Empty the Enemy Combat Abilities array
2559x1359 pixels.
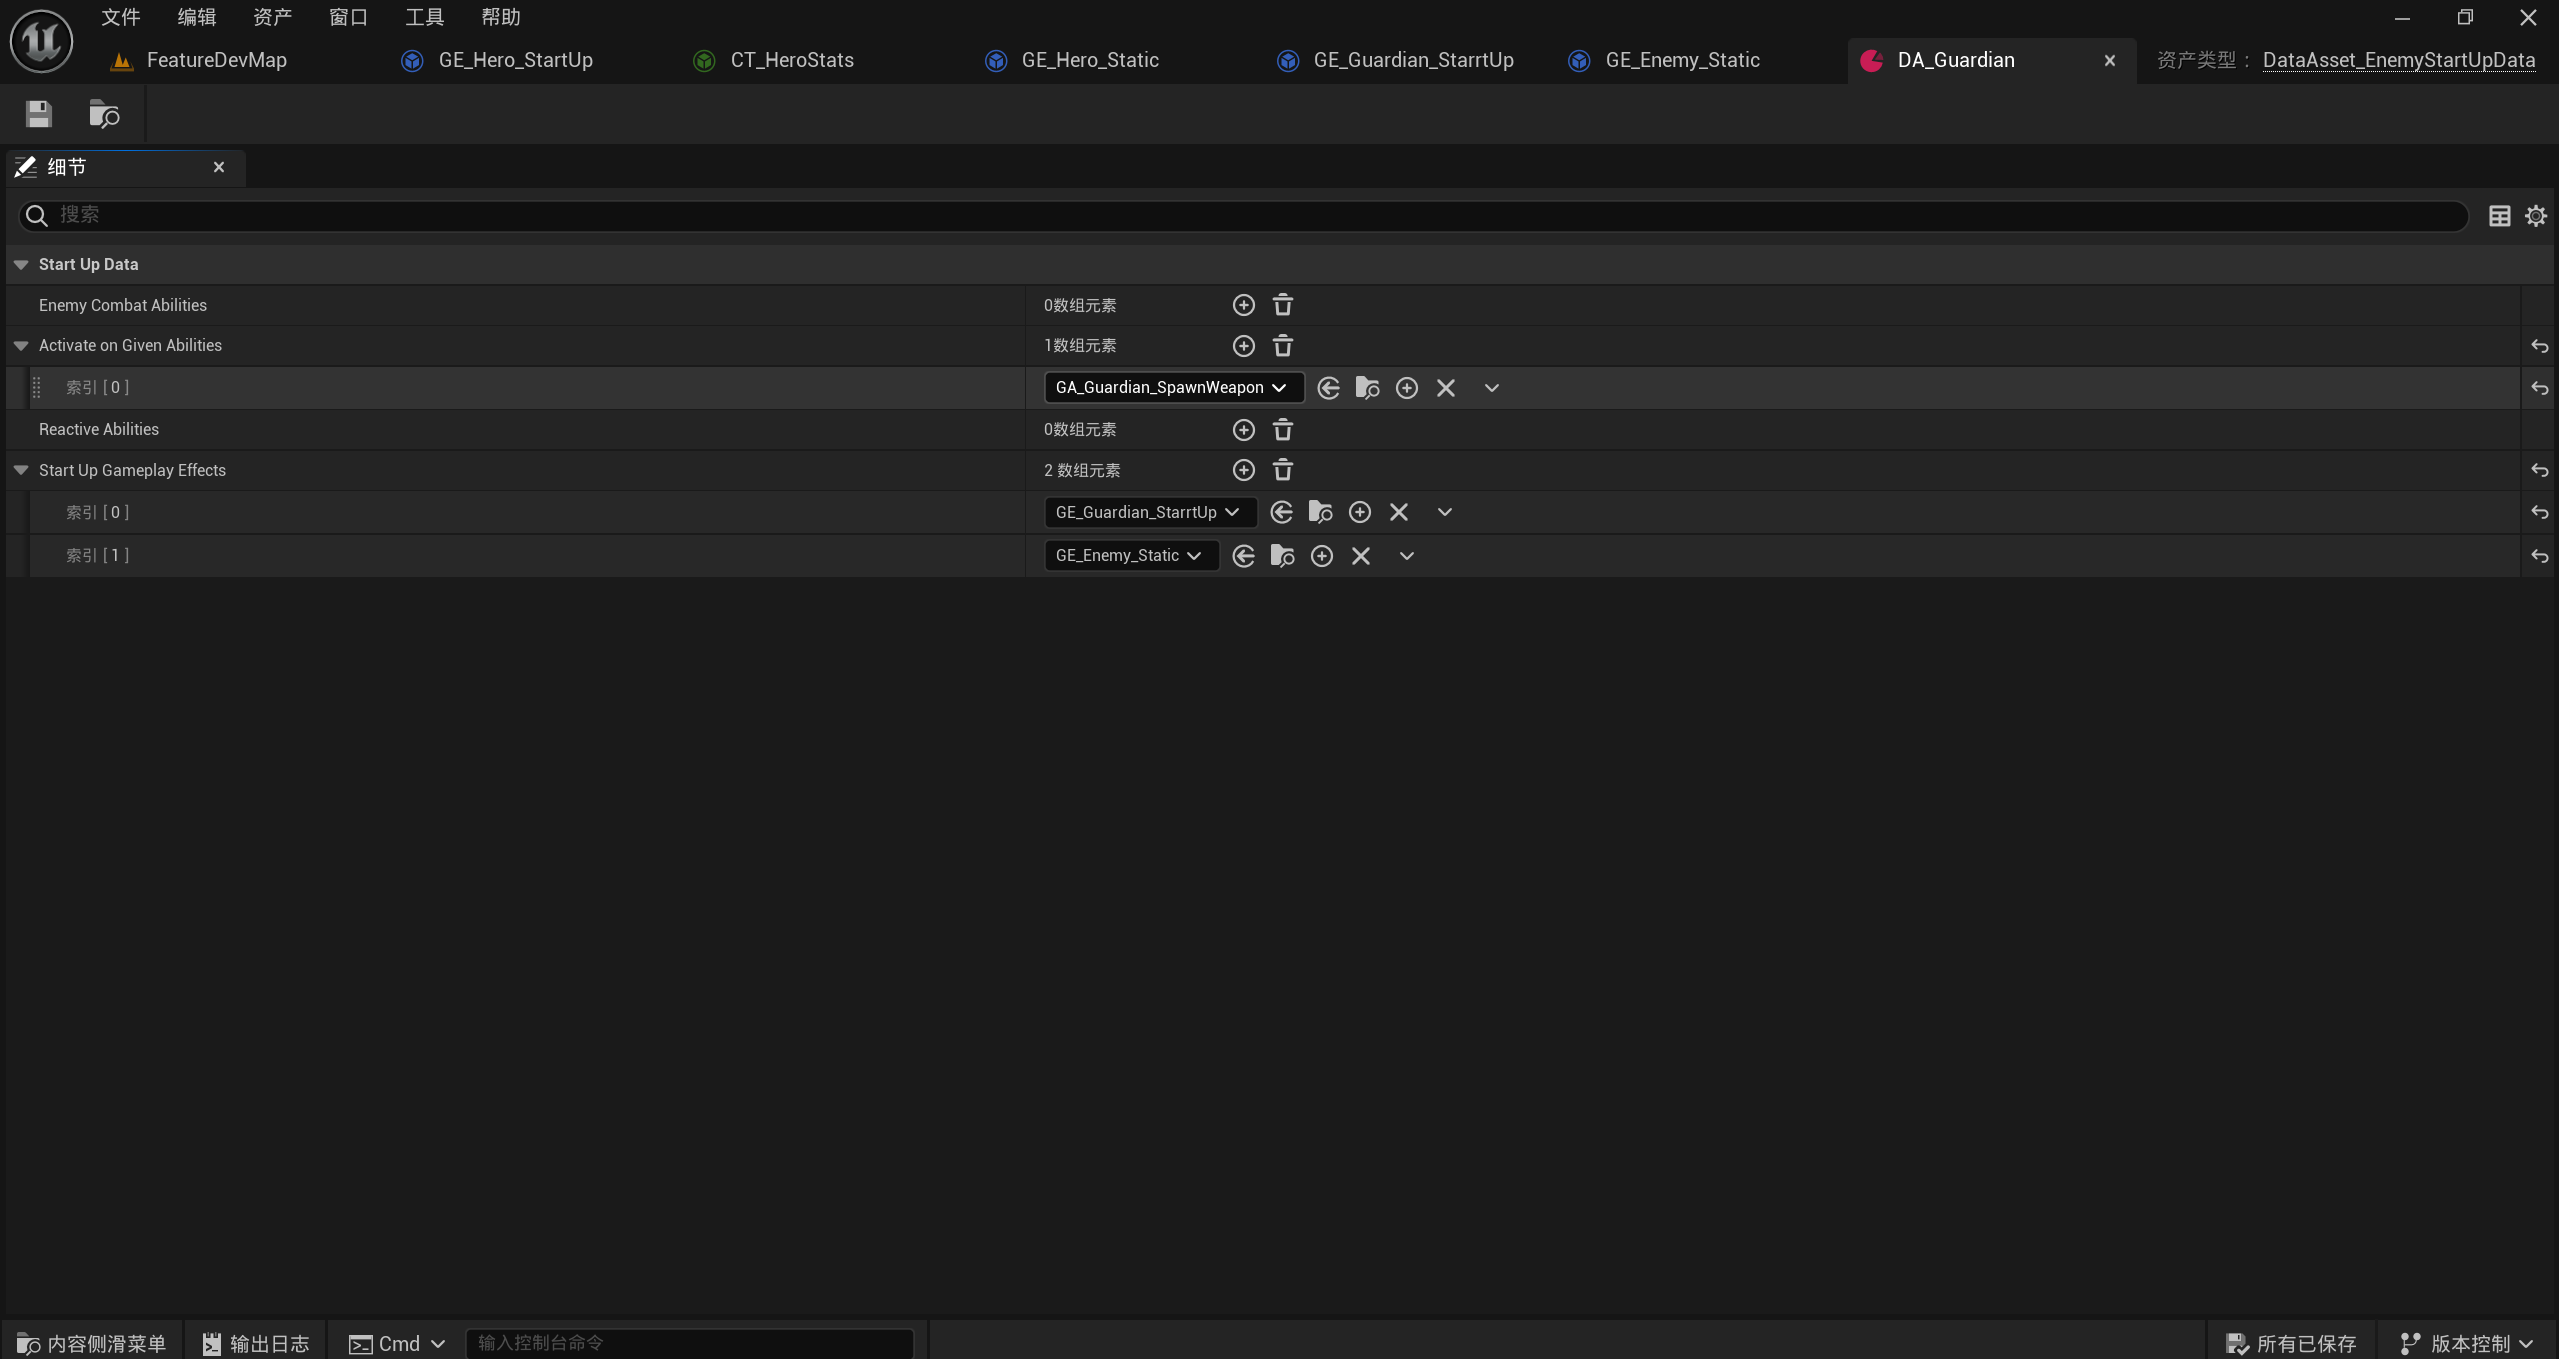(x=1283, y=305)
